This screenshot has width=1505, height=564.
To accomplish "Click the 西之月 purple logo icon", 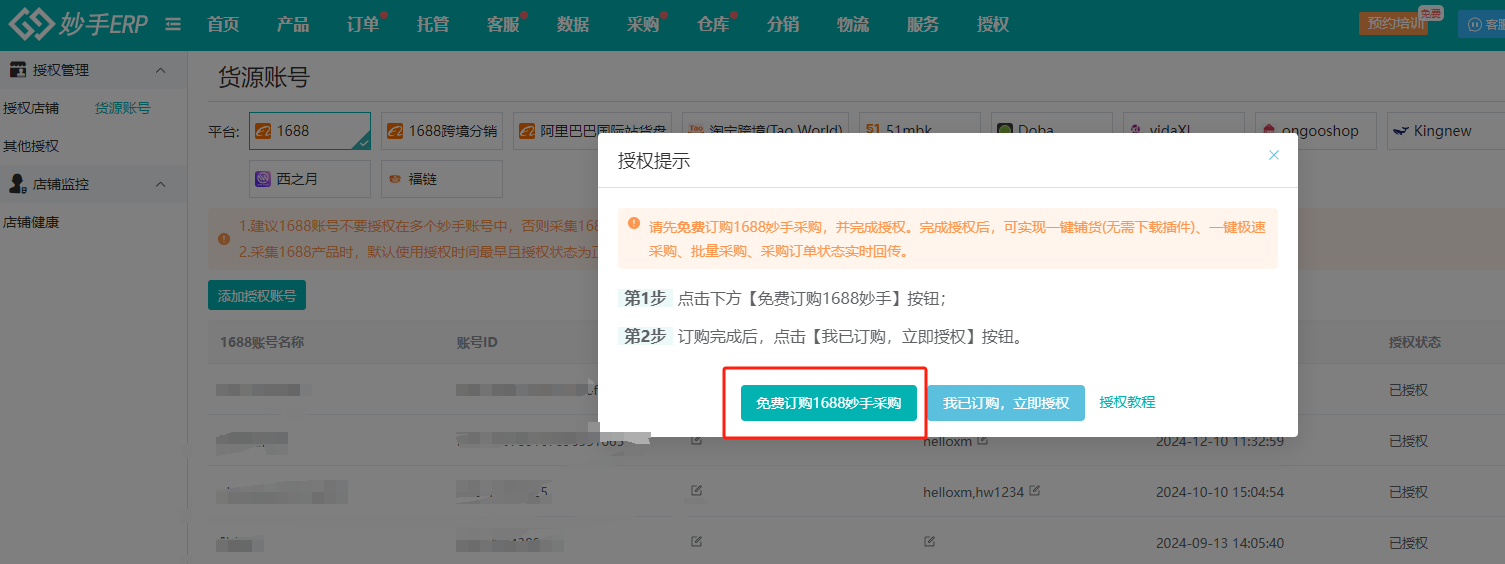I will click(x=263, y=179).
